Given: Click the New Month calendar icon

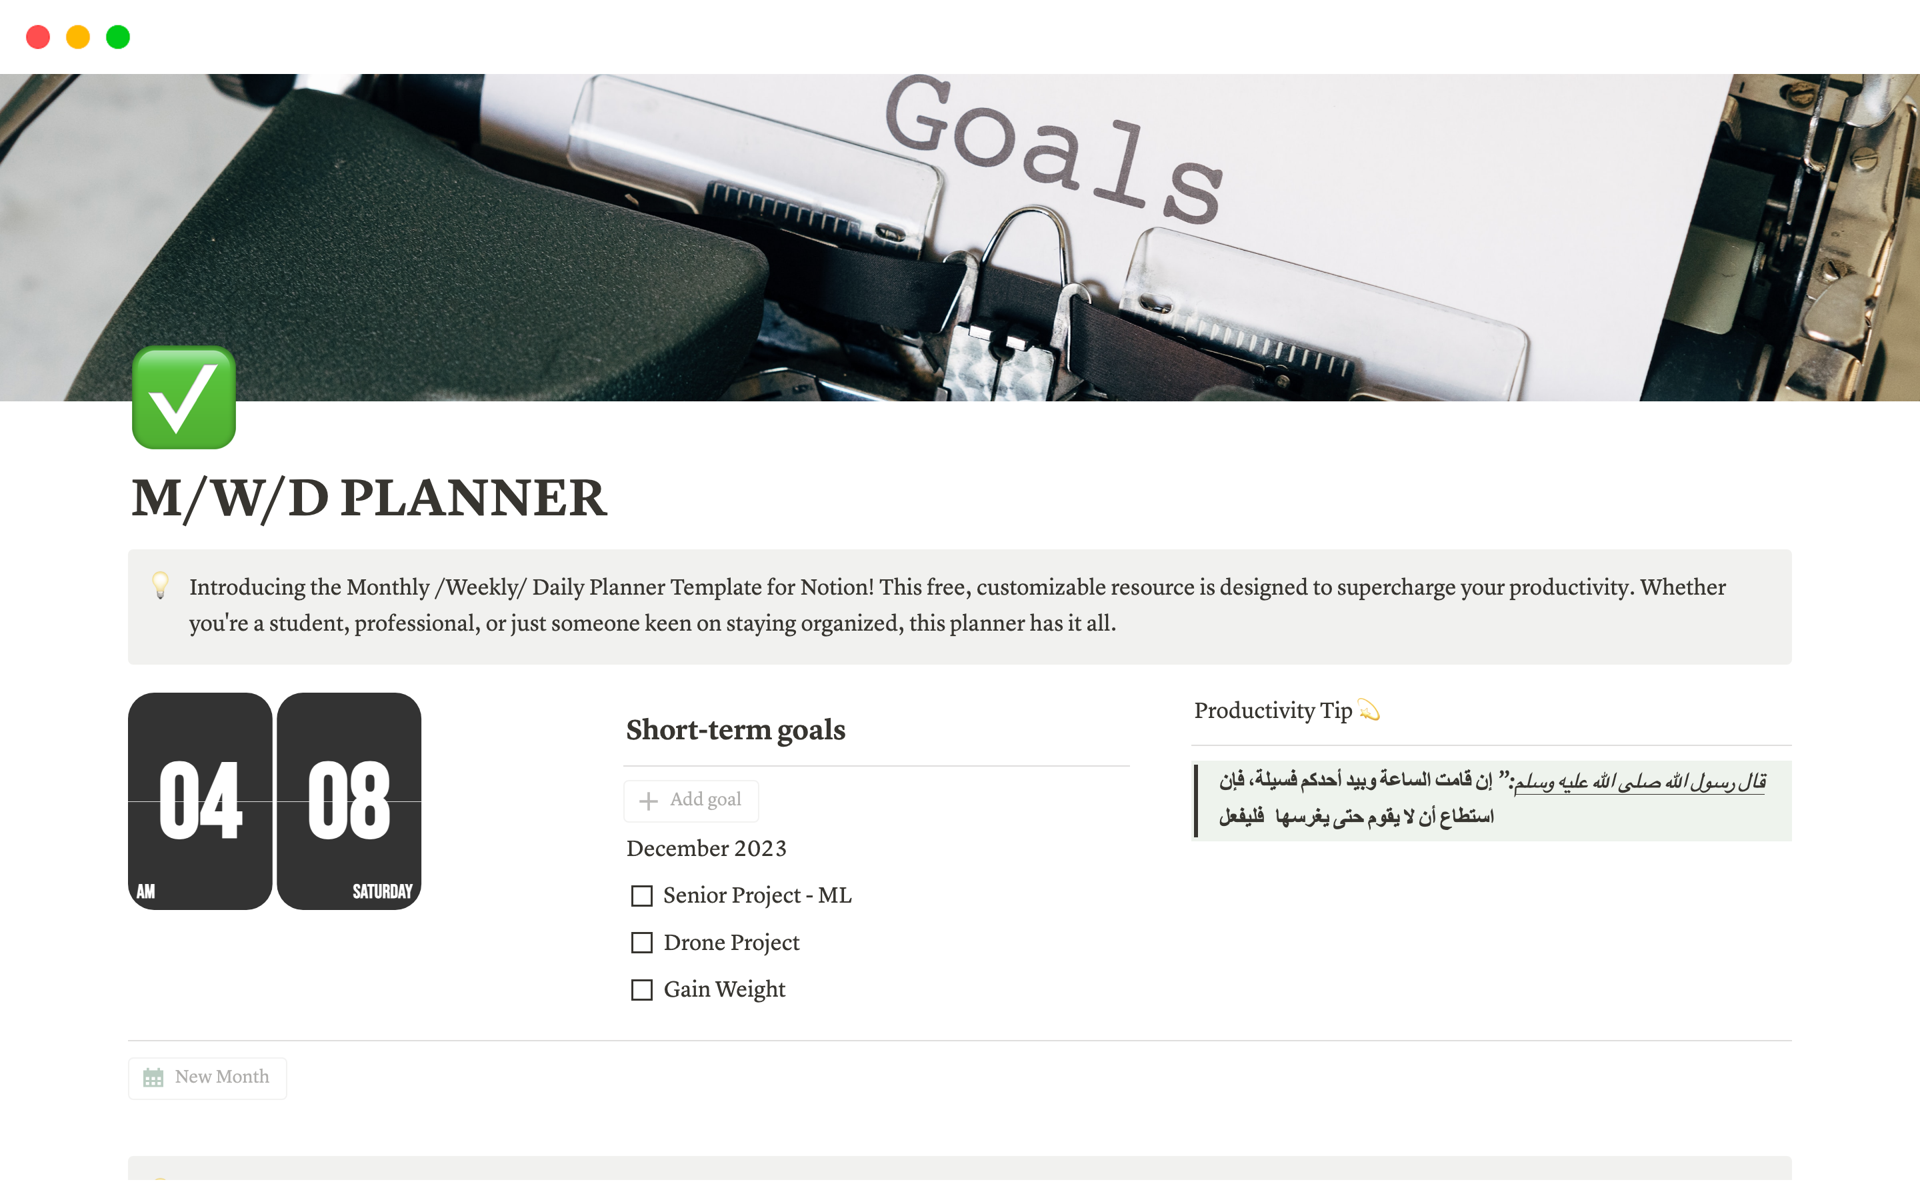Looking at the screenshot, I should tap(153, 1076).
